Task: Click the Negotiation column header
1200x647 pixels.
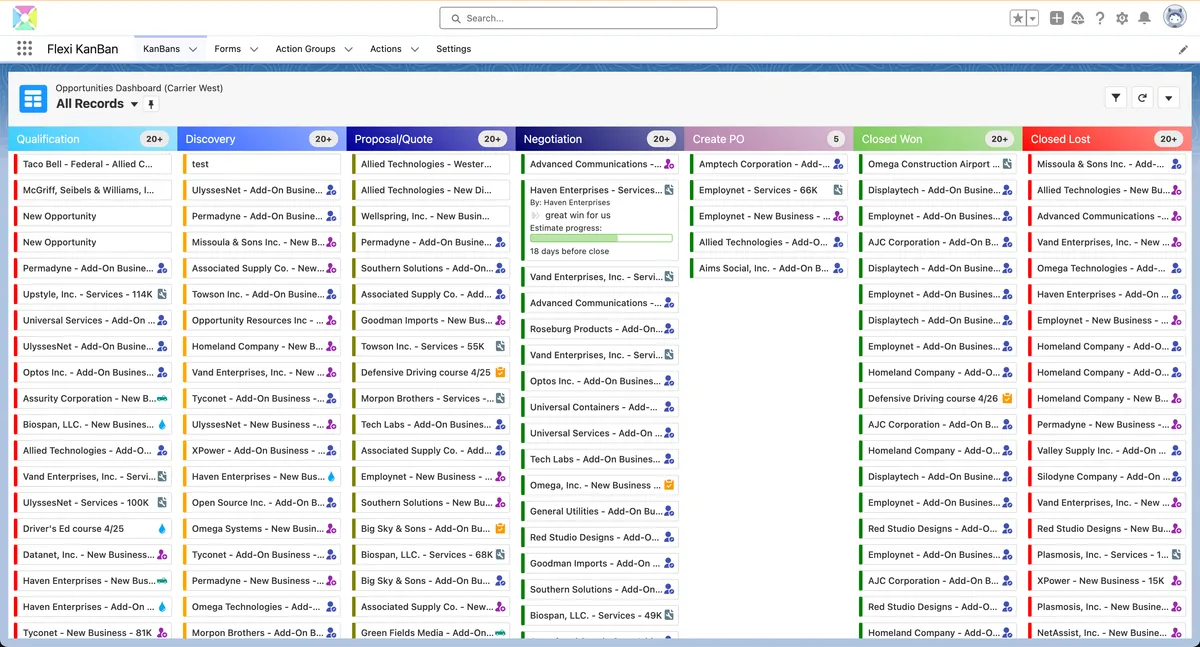Action: click(600, 139)
